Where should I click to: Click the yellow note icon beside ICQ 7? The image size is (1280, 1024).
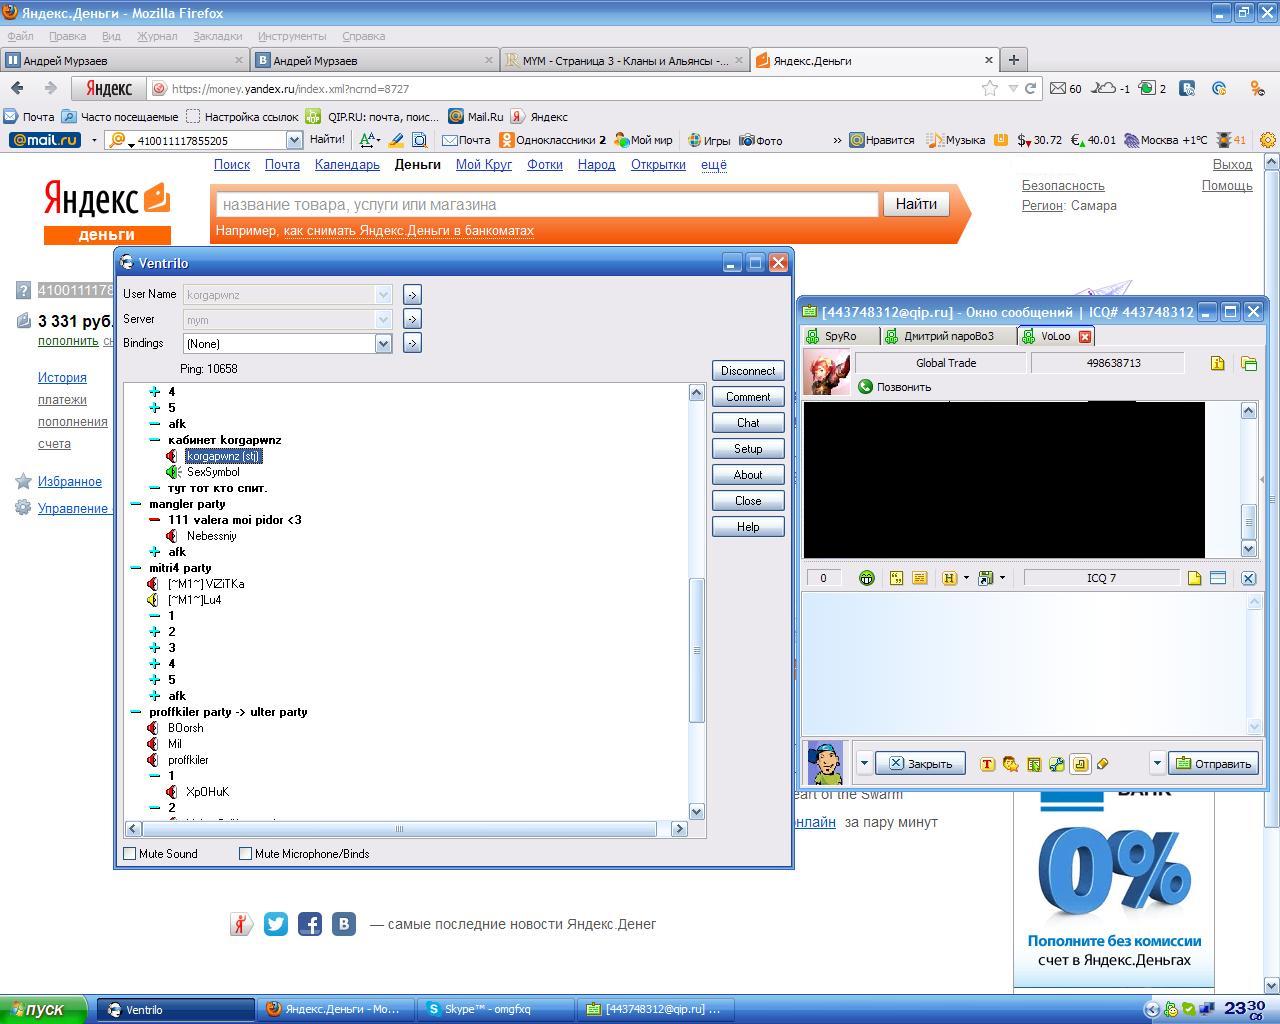coord(1194,578)
